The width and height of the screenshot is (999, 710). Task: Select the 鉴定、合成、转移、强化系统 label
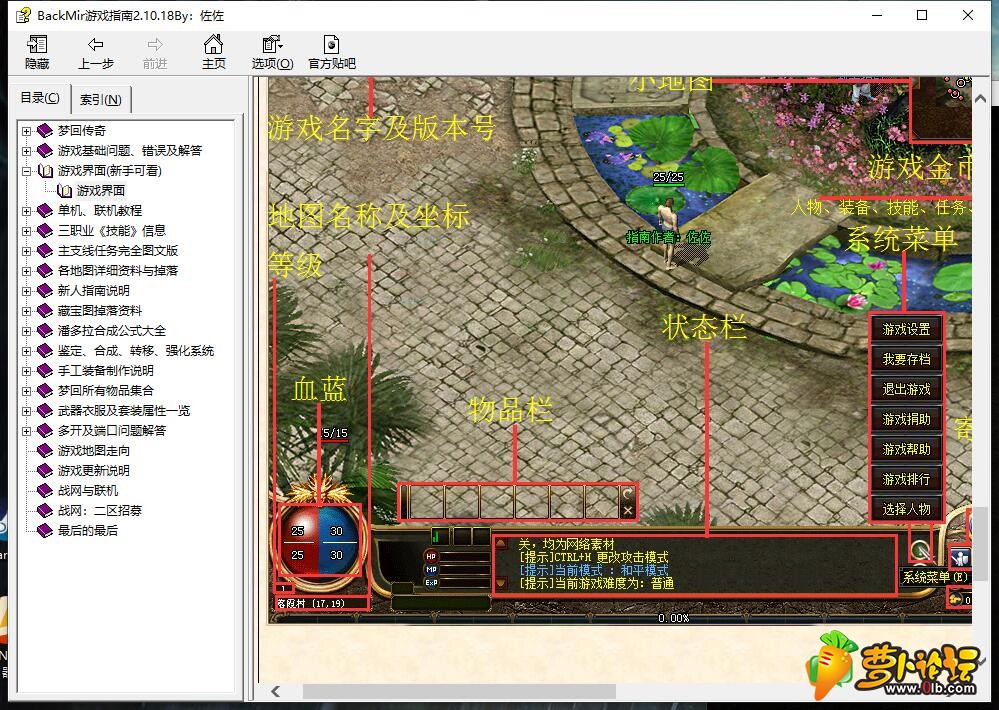[x=136, y=351]
